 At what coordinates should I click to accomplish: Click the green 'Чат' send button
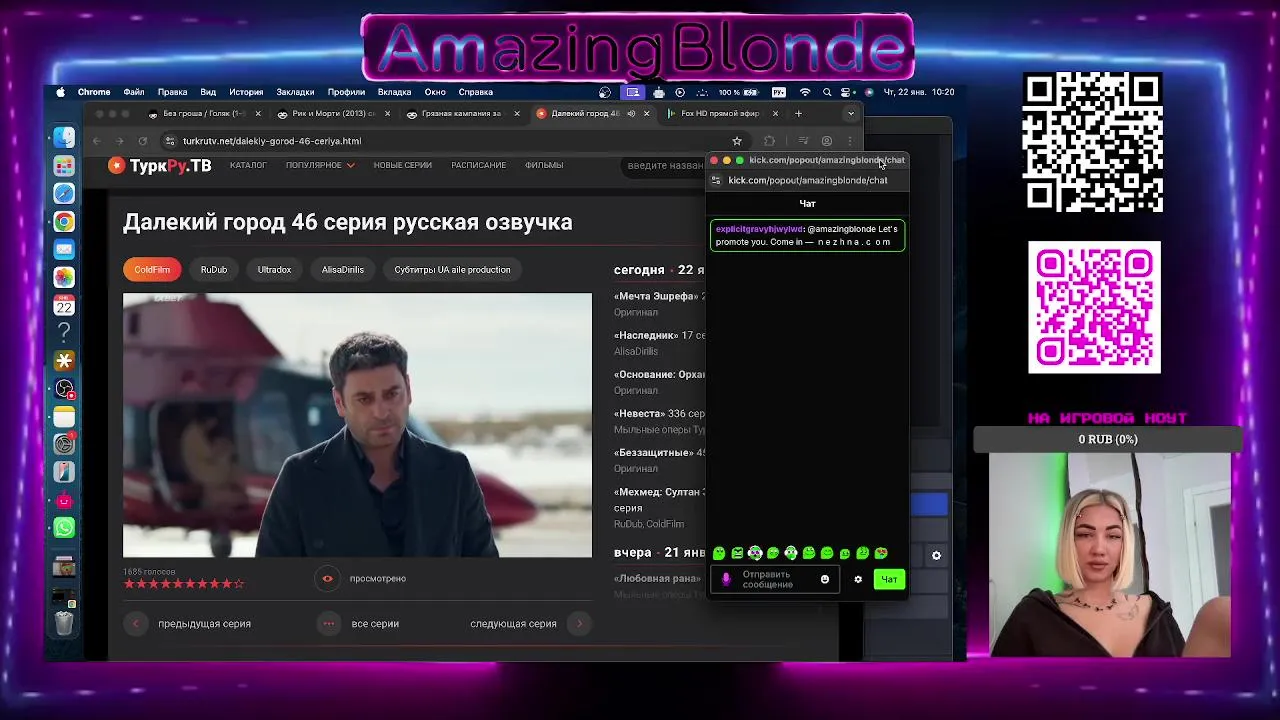889,579
